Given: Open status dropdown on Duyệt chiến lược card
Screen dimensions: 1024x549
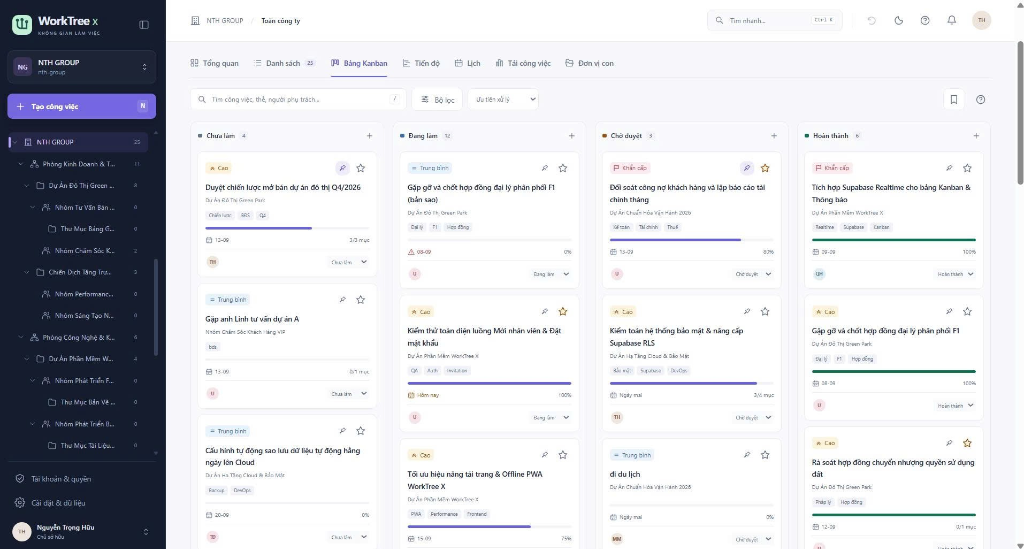Looking at the screenshot, I should coord(349,262).
